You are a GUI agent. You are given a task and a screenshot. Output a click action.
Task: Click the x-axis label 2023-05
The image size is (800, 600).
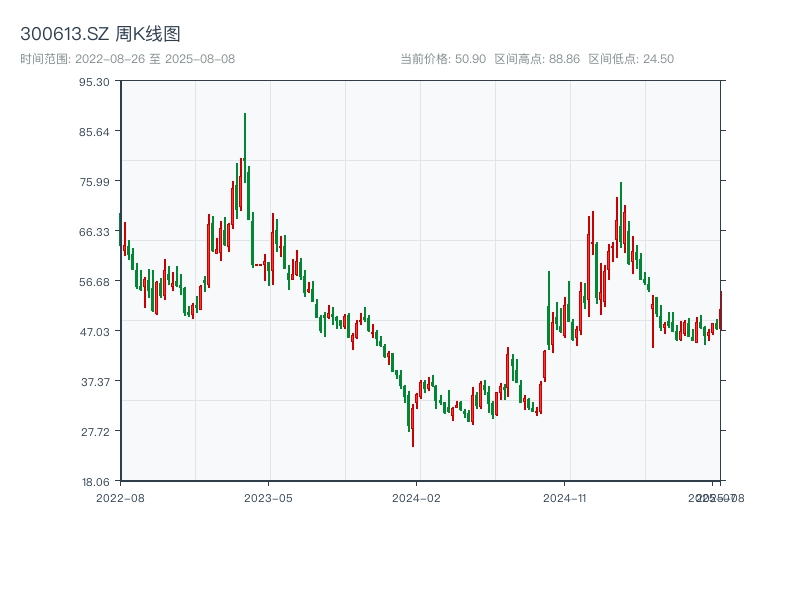268,498
